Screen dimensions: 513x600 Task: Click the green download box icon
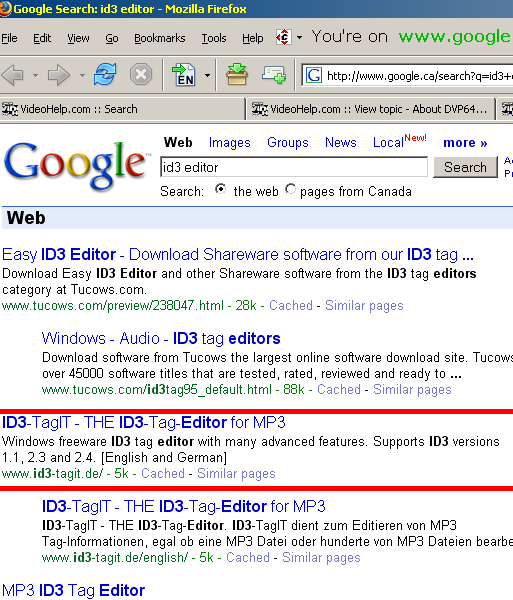coord(237,75)
